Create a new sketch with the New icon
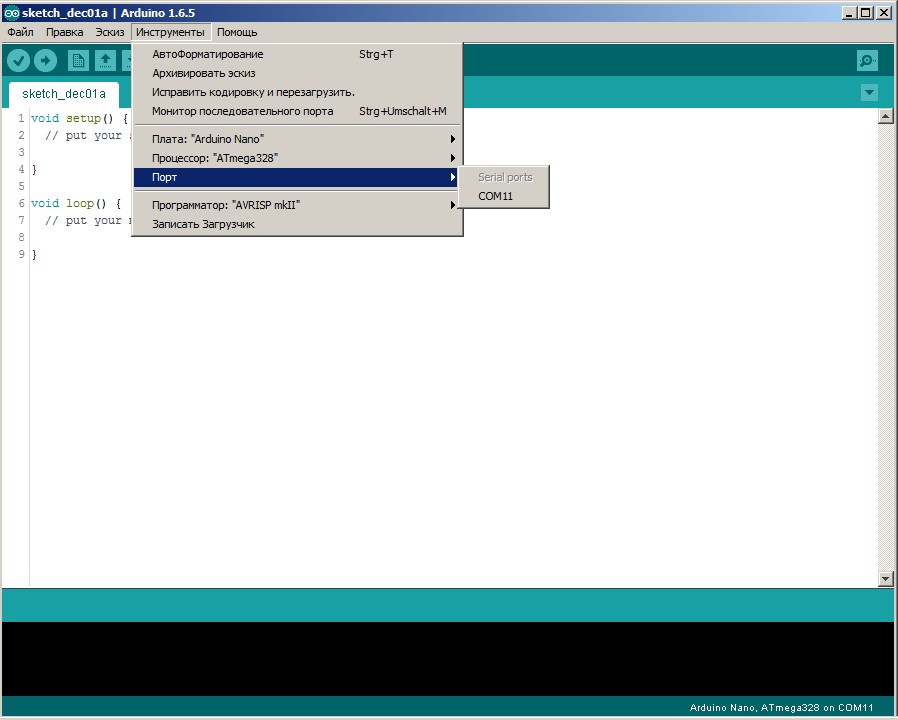Image resolution: width=898 pixels, height=720 pixels. (x=78, y=60)
